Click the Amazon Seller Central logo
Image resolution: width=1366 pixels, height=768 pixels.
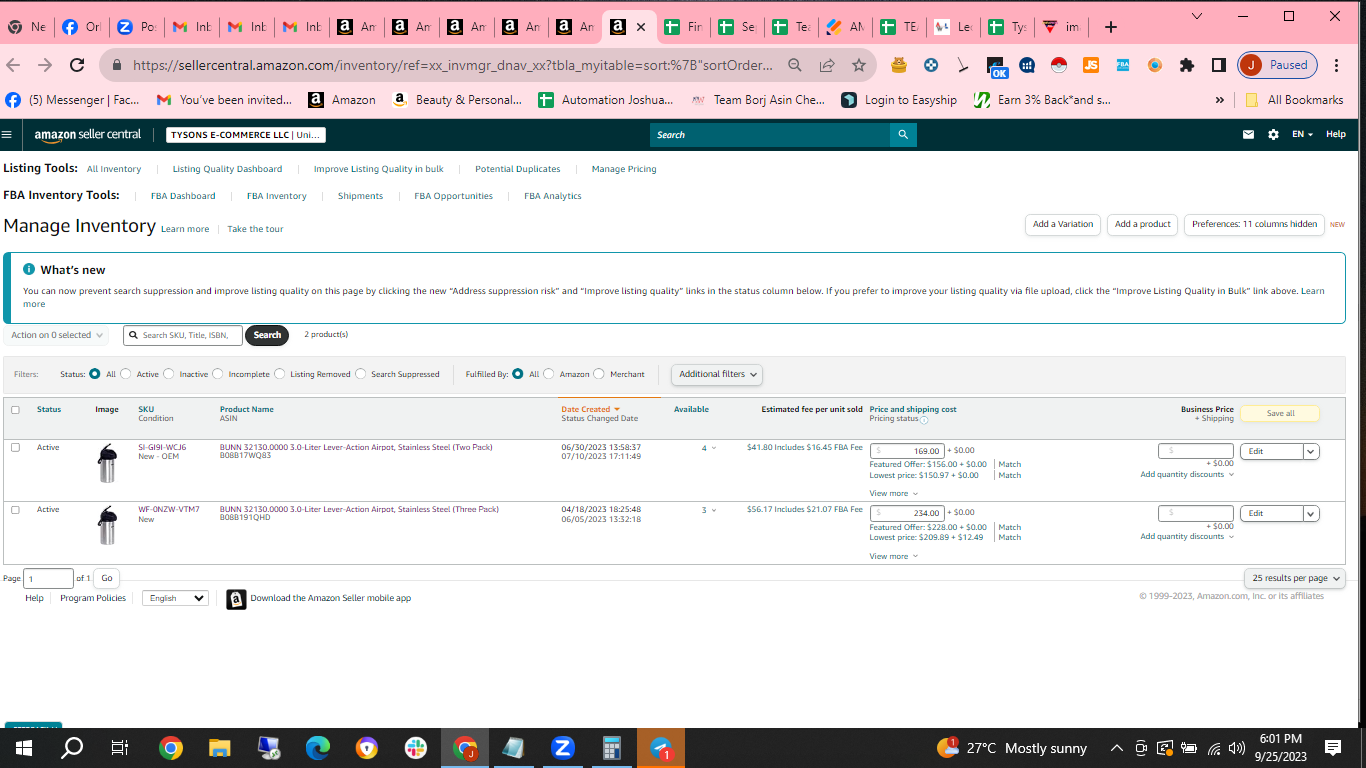click(88, 134)
